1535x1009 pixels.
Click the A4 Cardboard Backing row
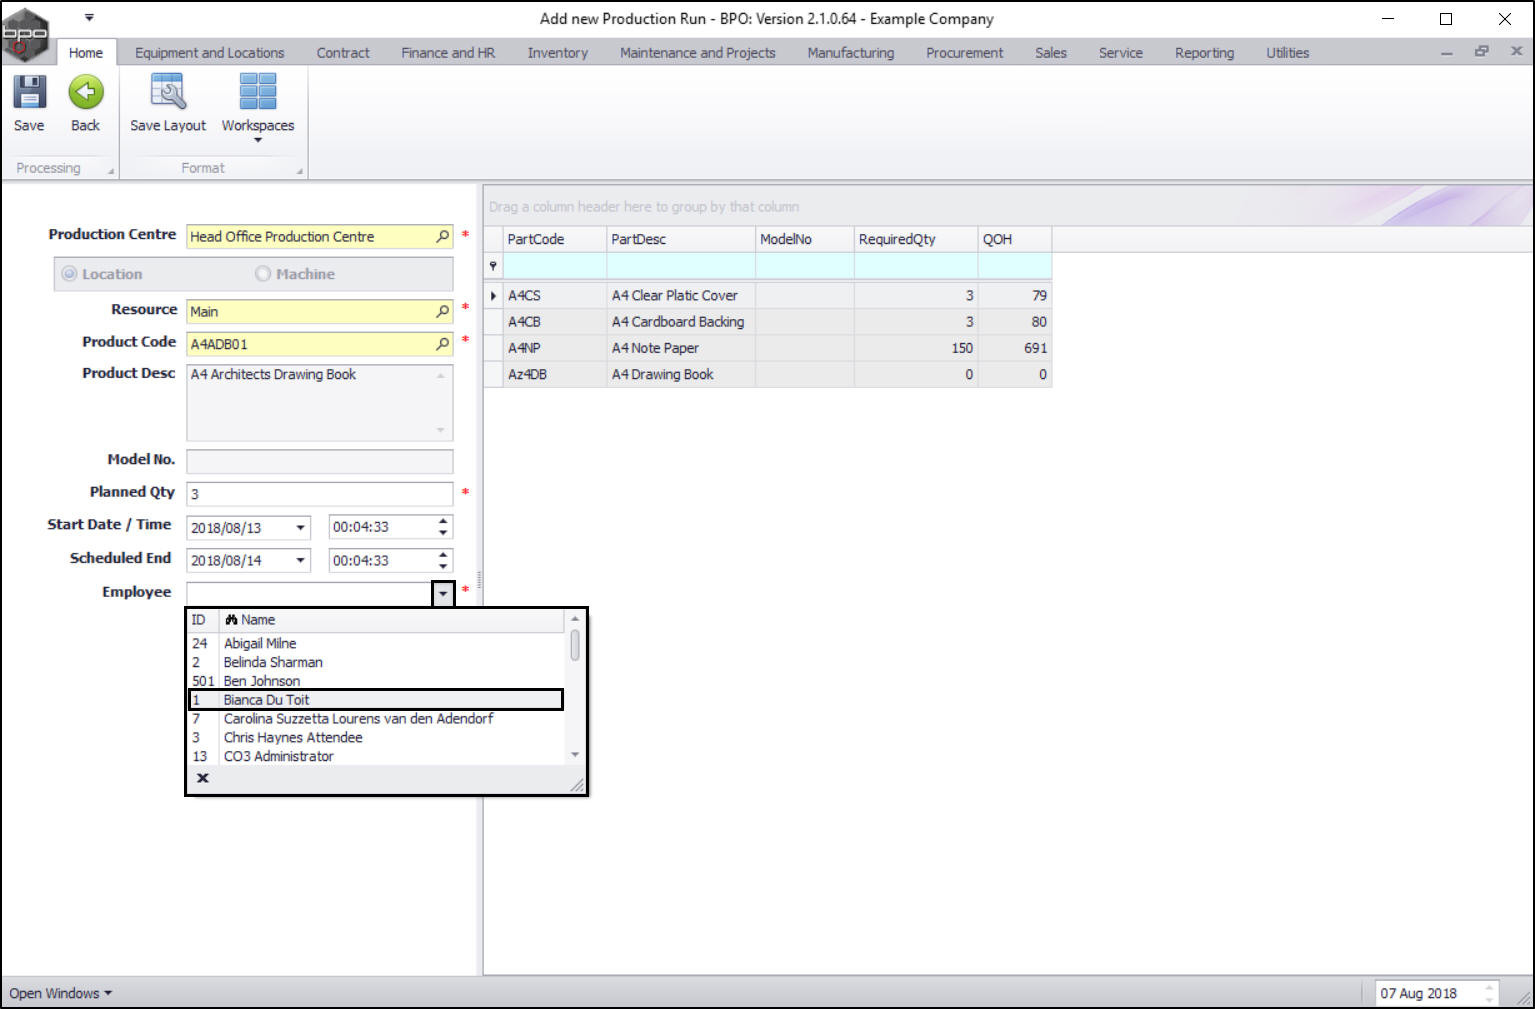coord(767,322)
